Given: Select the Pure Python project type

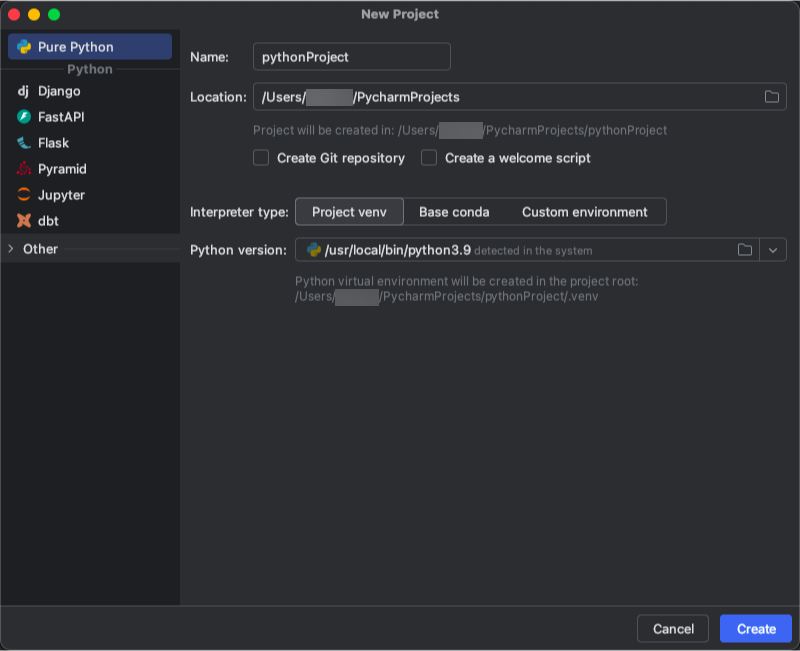Looking at the screenshot, I should coord(90,47).
